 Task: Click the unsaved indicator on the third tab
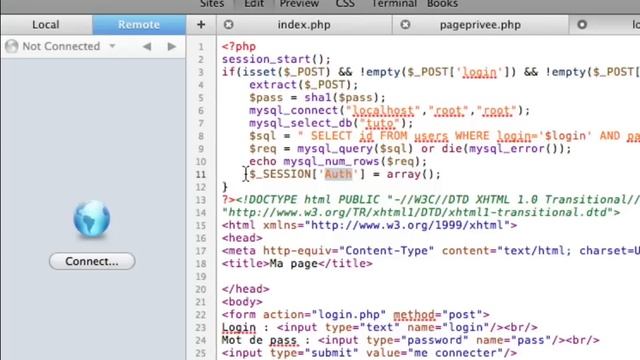click(x=582, y=25)
